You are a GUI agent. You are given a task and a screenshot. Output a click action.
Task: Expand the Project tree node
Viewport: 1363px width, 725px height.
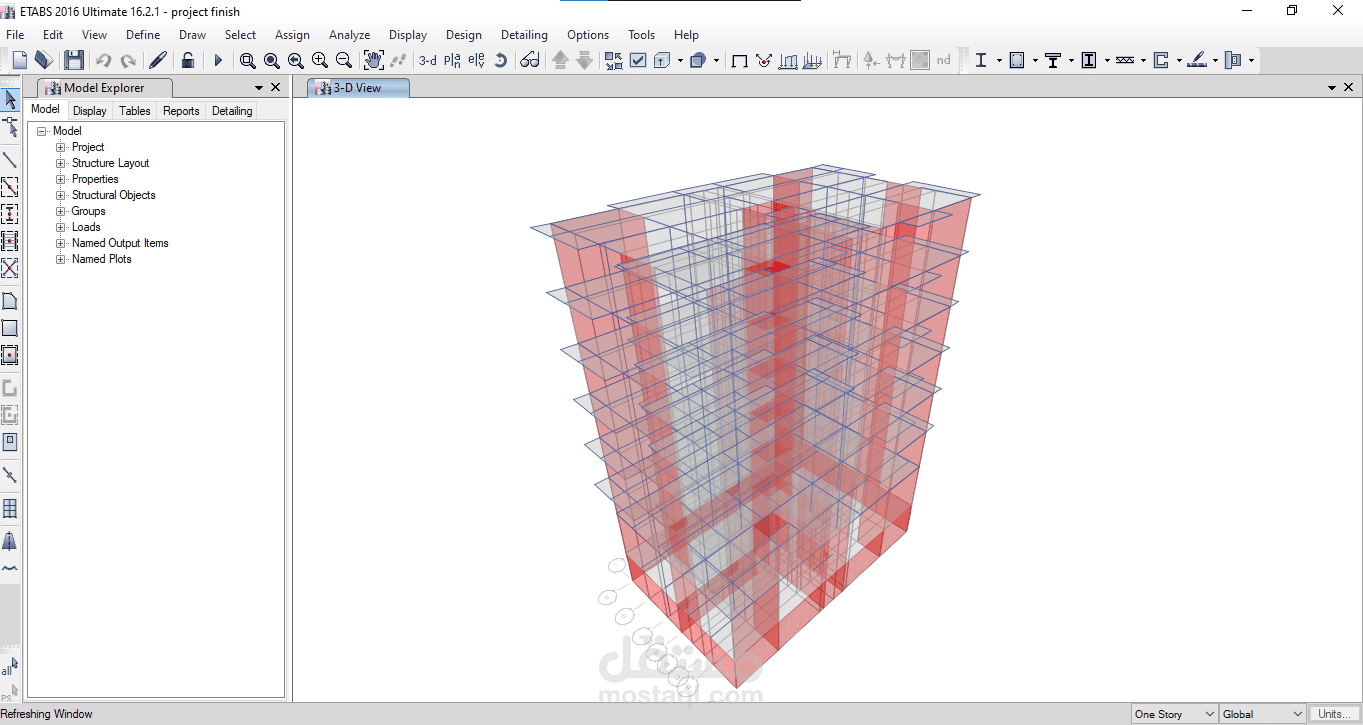click(61, 147)
